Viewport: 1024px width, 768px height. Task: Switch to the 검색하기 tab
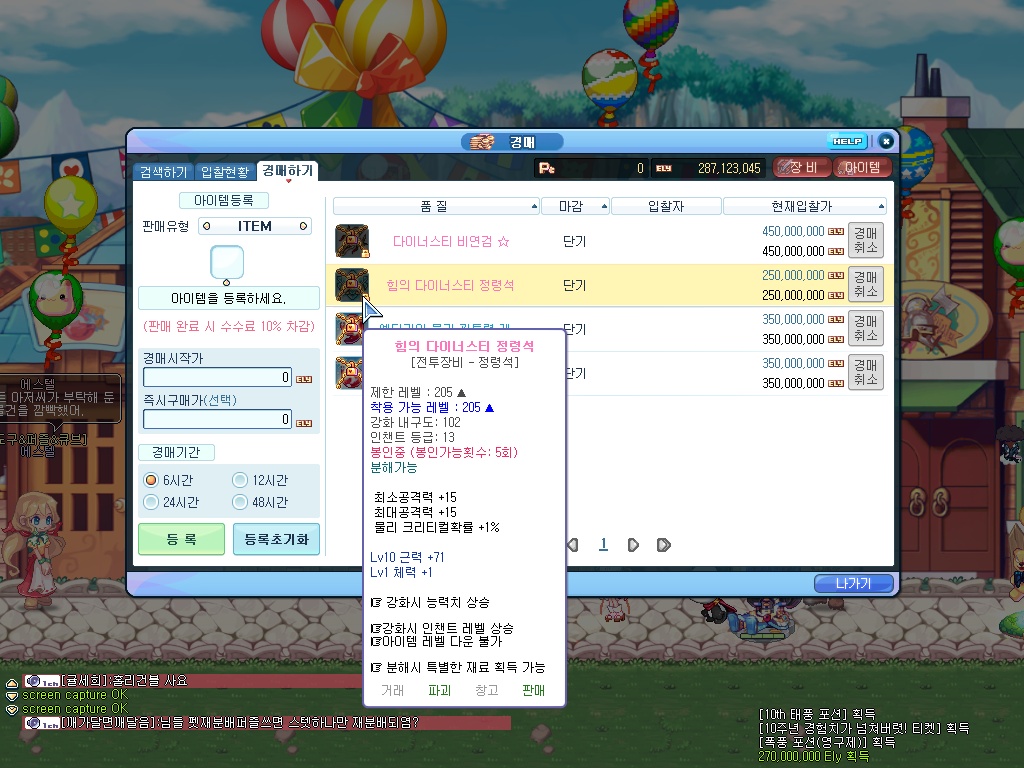coord(162,172)
